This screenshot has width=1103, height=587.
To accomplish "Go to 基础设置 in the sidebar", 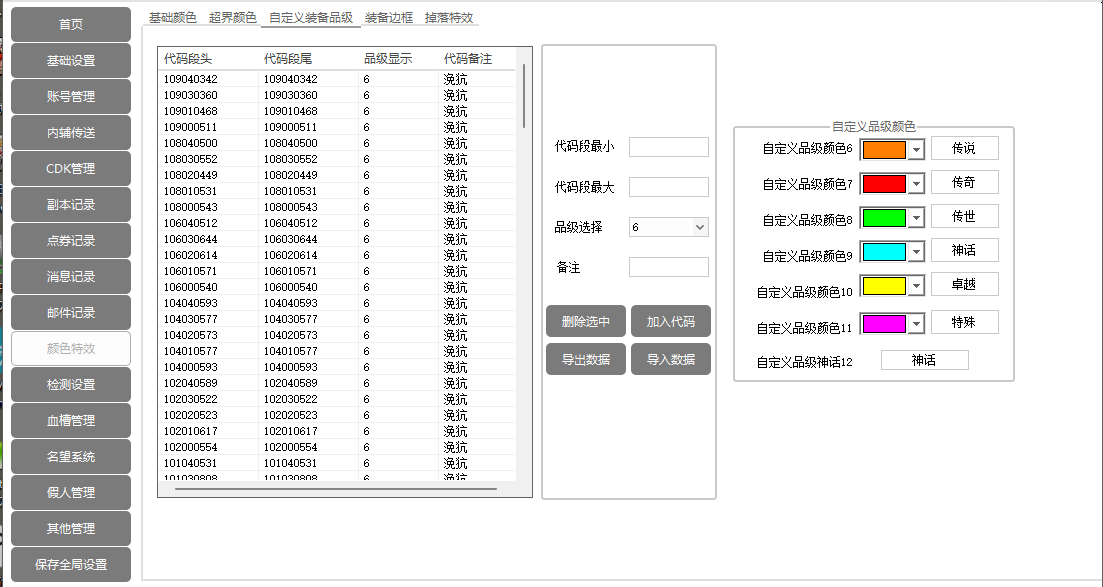I will [x=71, y=61].
